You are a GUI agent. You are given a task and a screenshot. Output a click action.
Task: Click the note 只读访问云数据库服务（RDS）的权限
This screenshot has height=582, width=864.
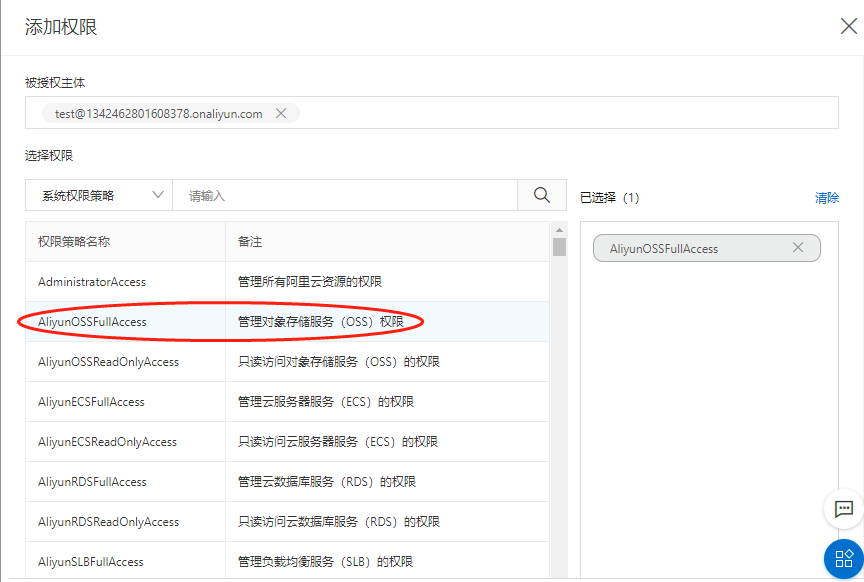339,521
